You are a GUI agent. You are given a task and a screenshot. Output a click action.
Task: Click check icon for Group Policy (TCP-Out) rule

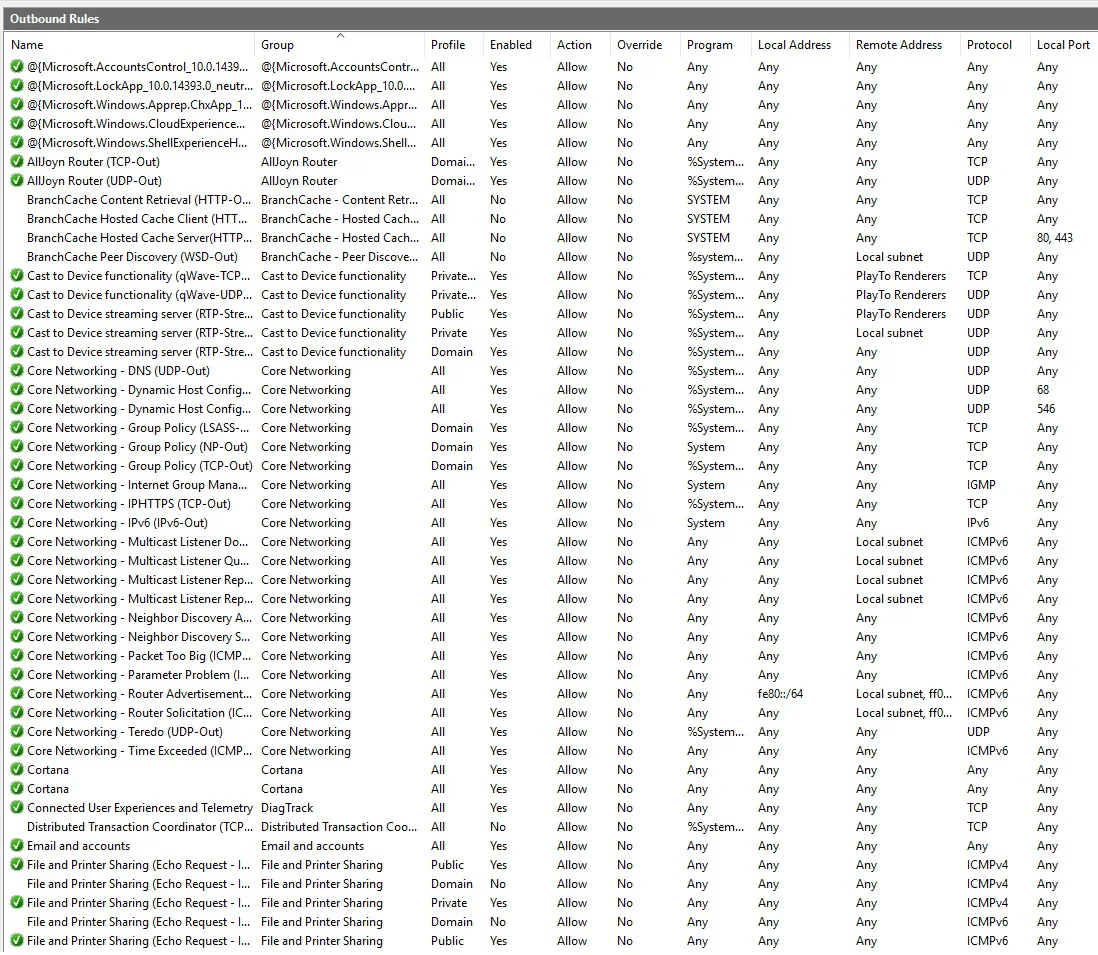pos(17,466)
